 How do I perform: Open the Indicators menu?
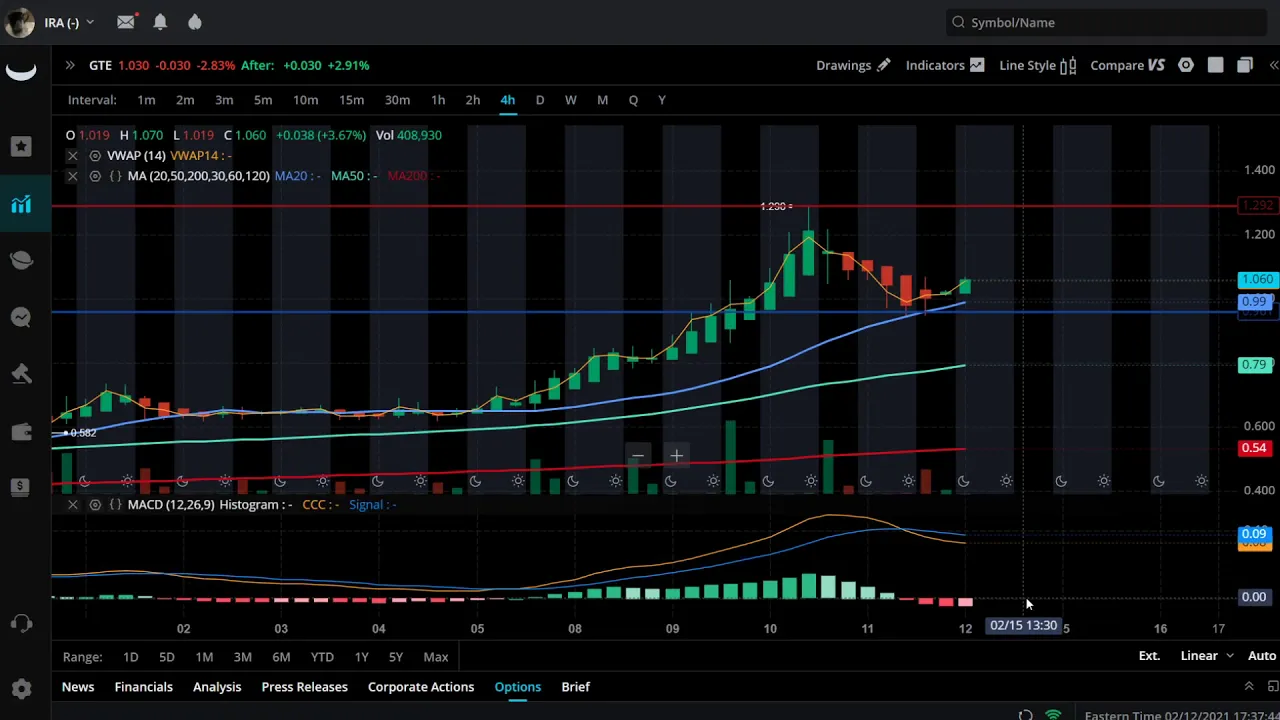coord(944,65)
